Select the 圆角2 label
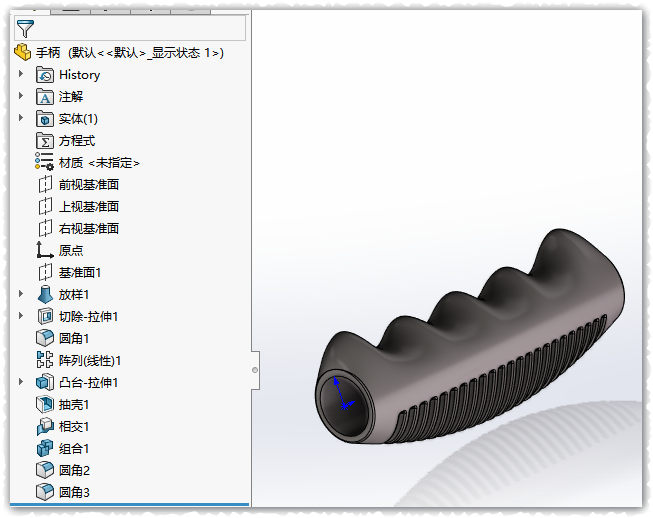Screen dimensions: 653x518 point(74,471)
